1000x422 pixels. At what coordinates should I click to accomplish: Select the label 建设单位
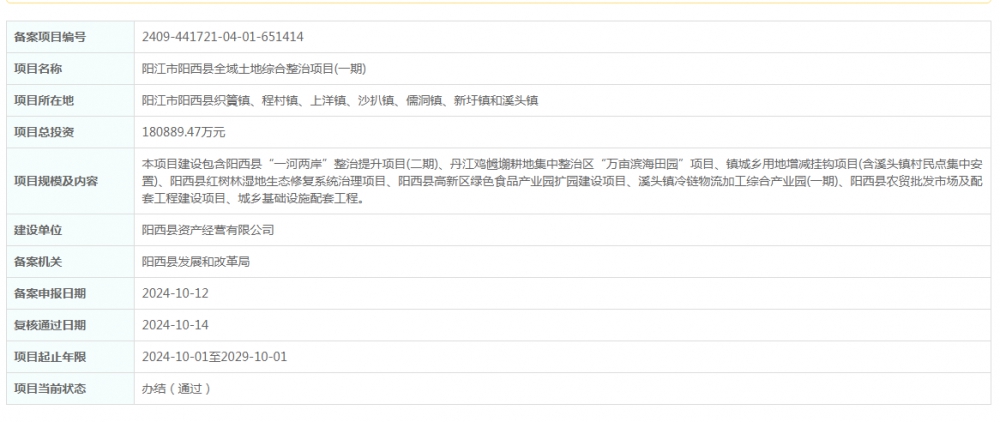pos(38,230)
